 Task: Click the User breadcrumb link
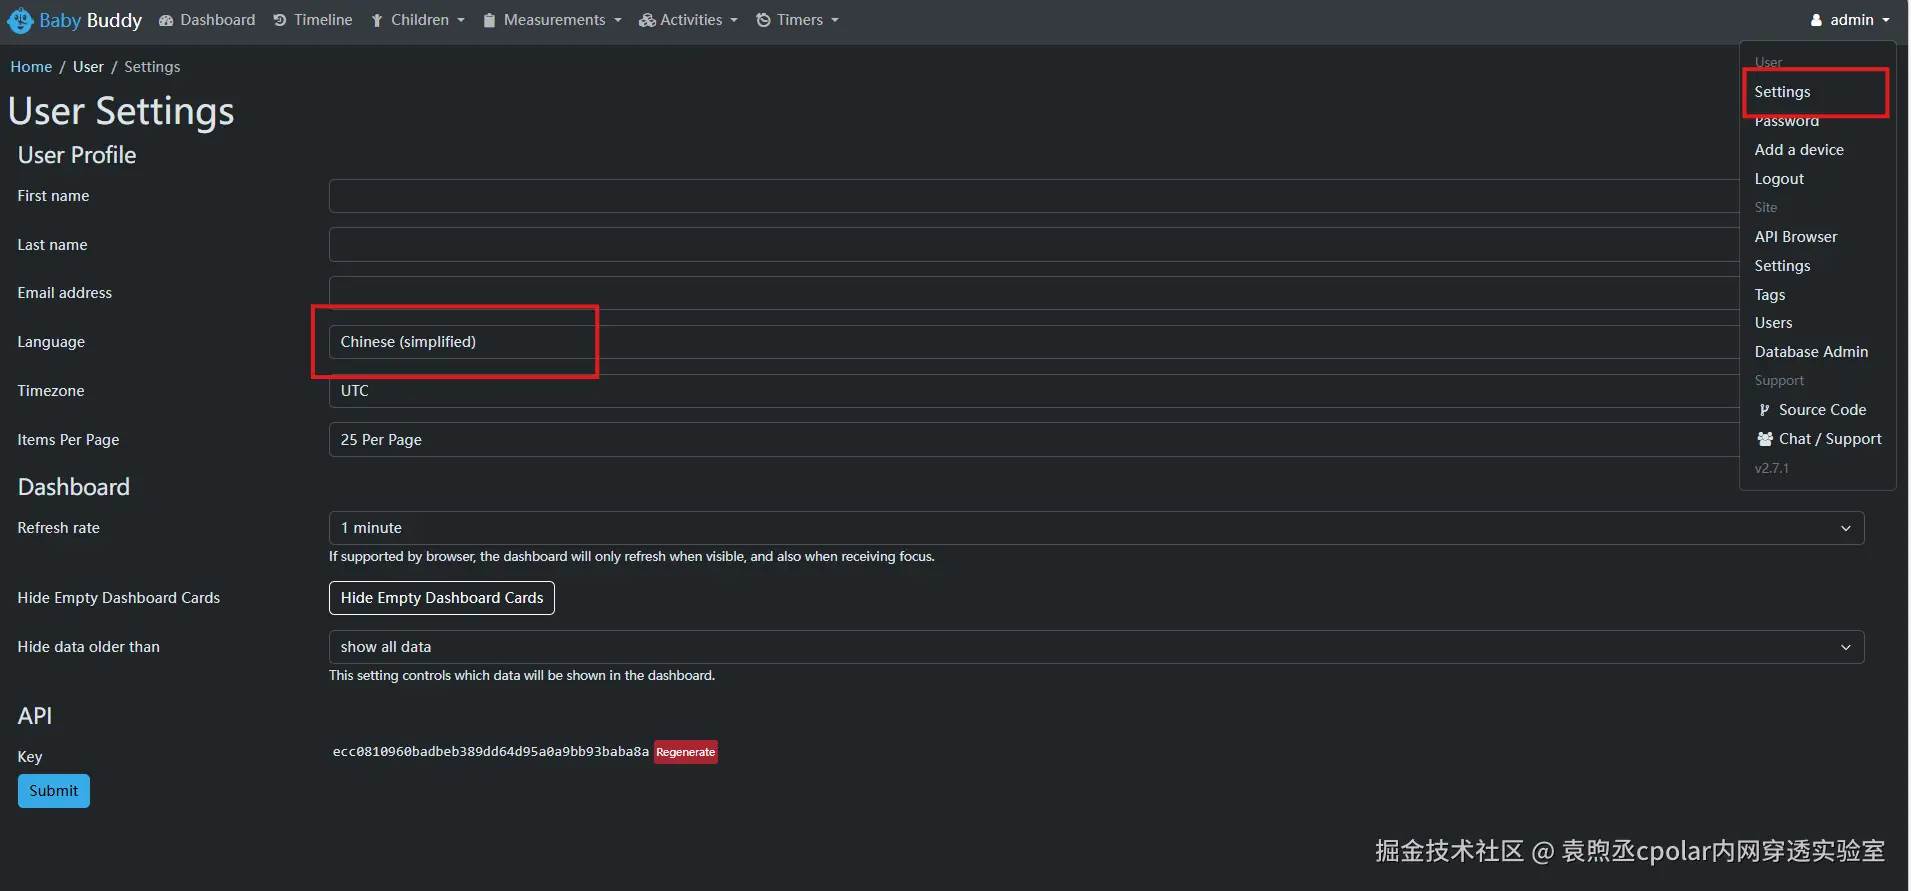[88, 67]
